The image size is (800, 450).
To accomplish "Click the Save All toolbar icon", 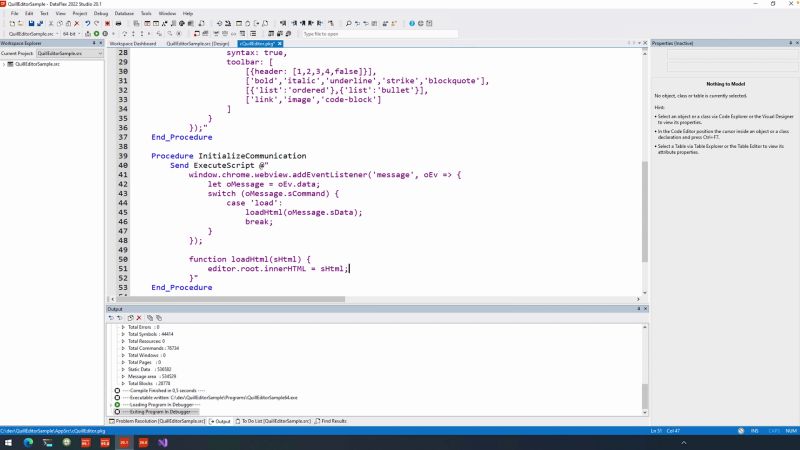I will coord(40,23).
